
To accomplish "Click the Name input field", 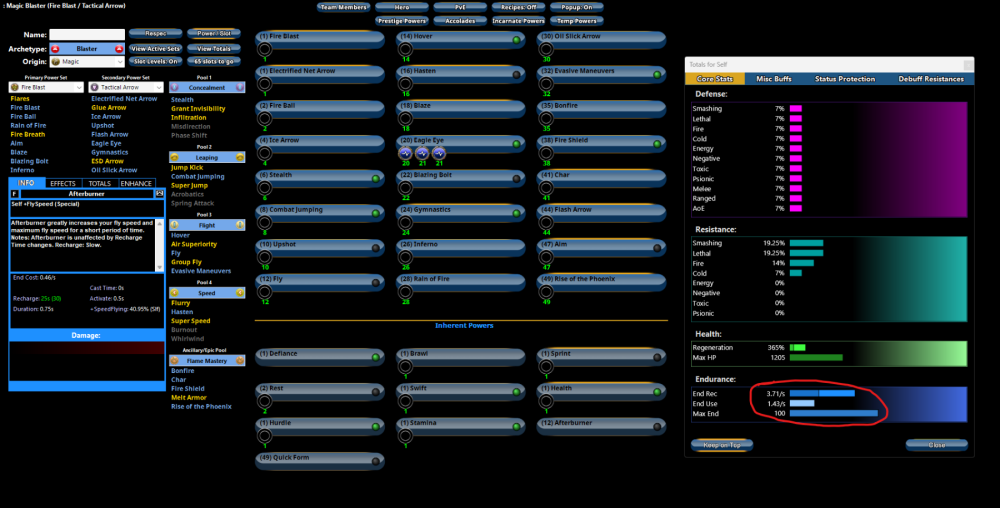I will [x=87, y=34].
